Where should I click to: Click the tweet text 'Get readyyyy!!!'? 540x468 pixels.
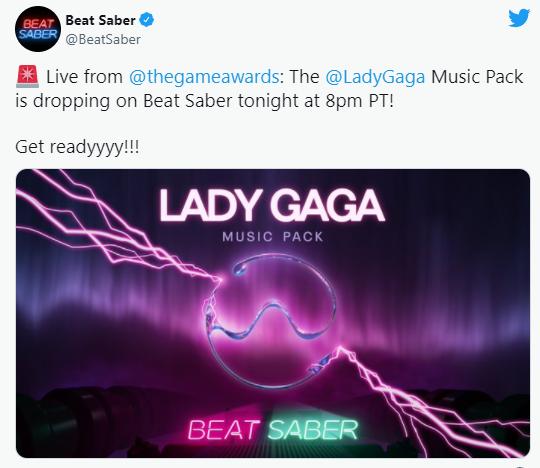[x=77, y=147]
